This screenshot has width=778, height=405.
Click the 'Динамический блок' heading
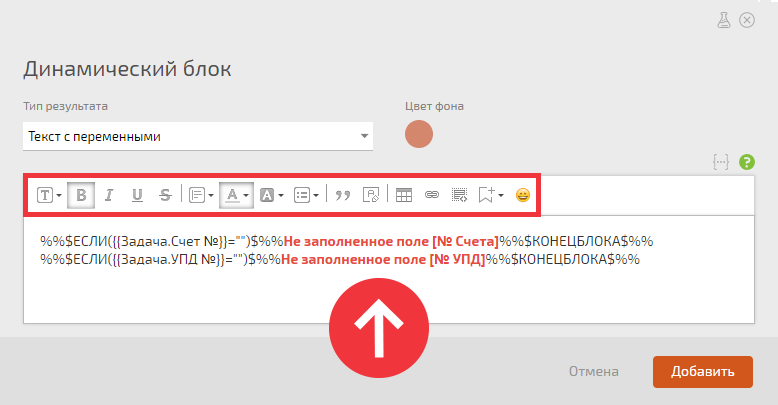pyautogui.click(x=127, y=68)
